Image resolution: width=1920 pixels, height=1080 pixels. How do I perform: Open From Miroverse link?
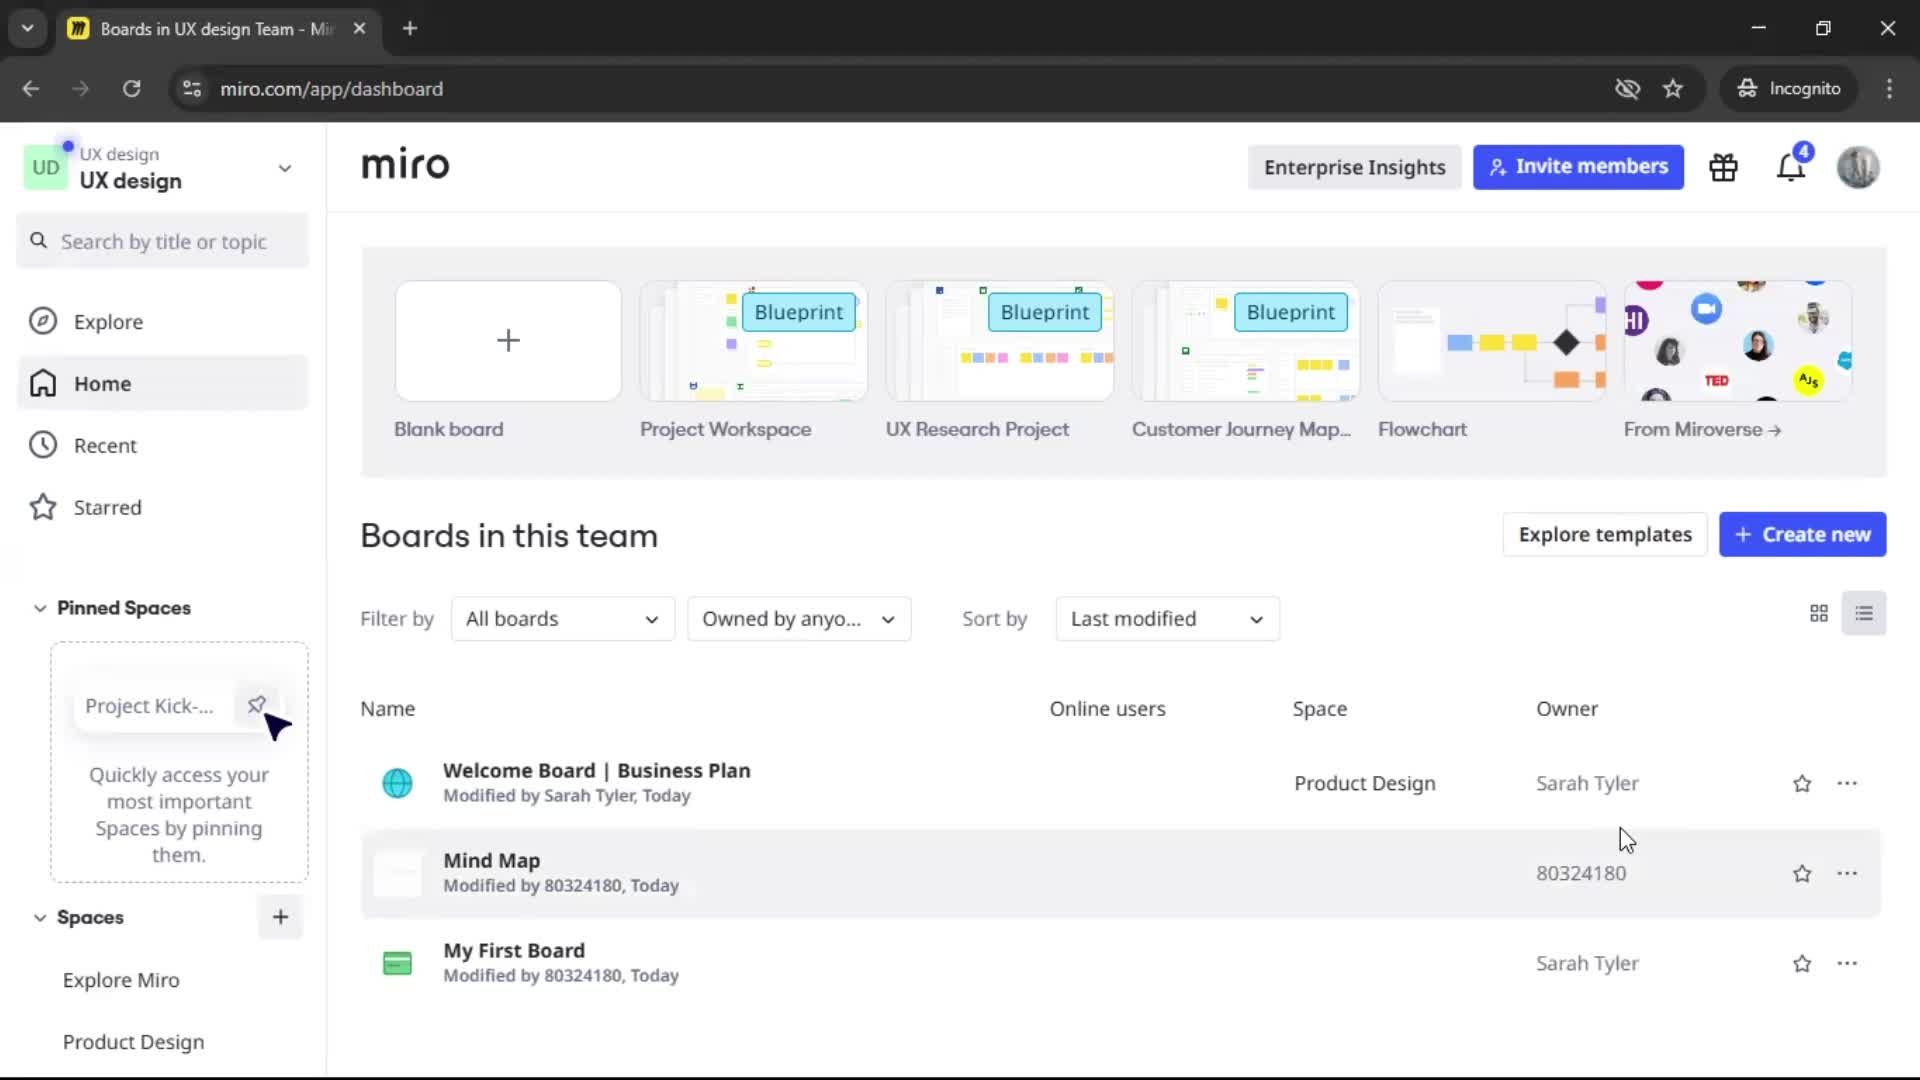pos(1702,429)
